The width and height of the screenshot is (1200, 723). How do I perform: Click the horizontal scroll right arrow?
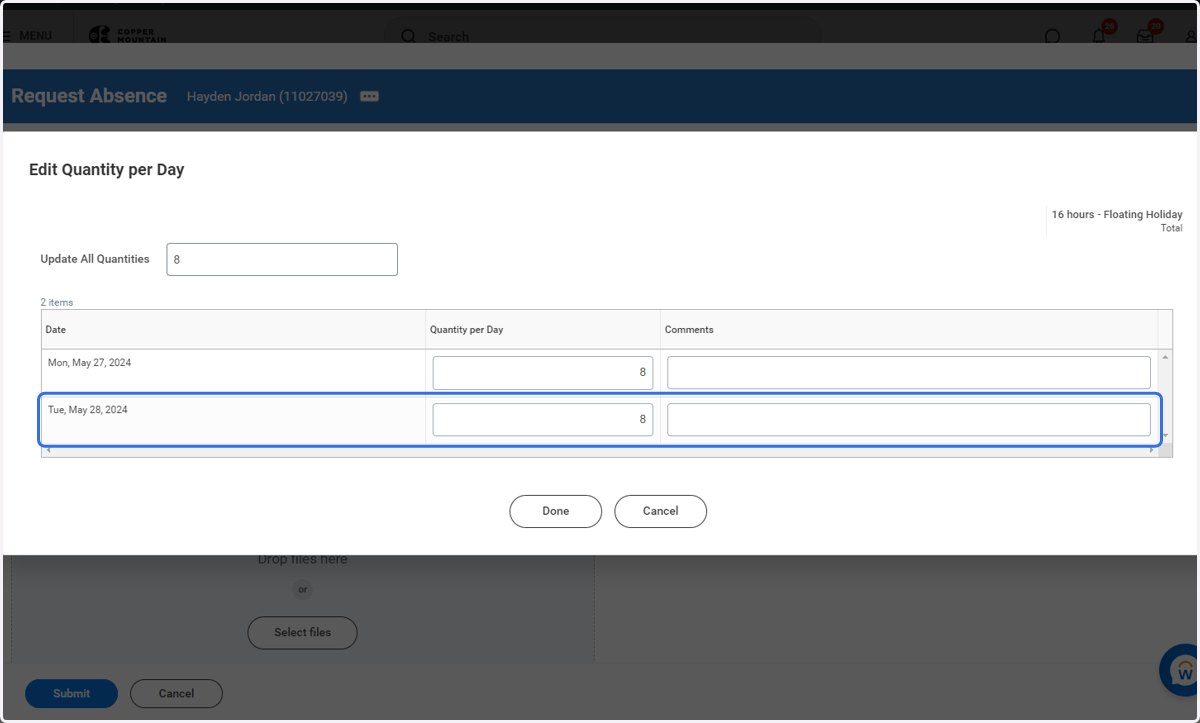point(1152,451)
